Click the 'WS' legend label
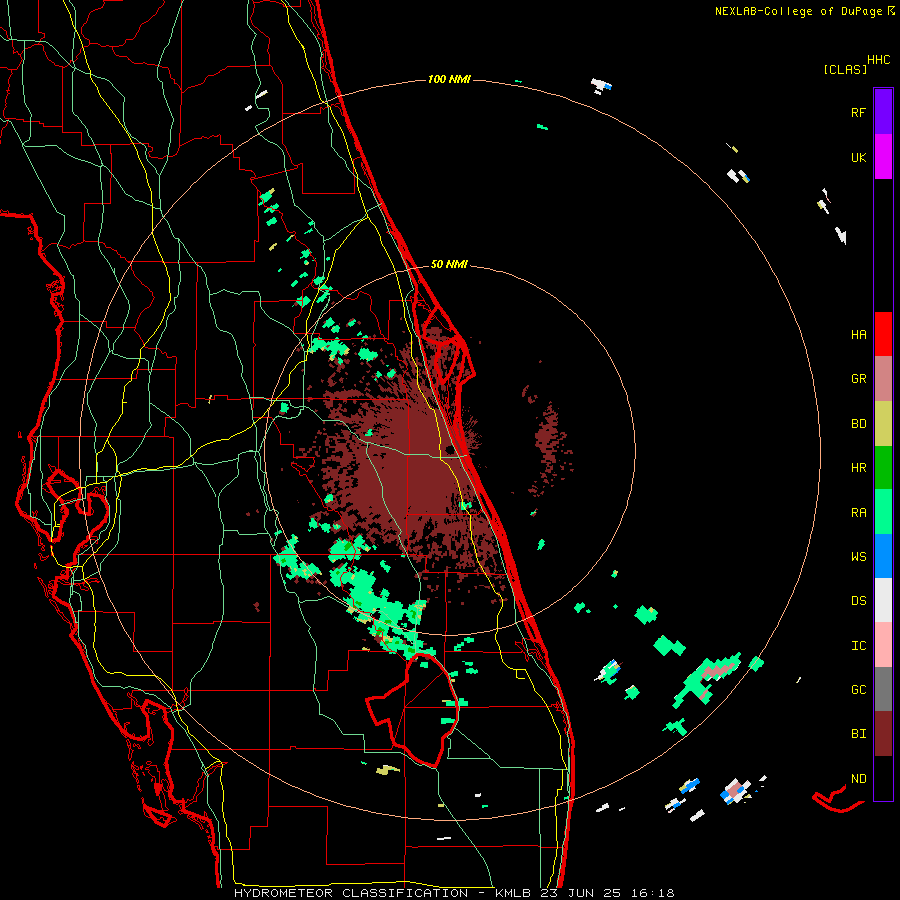The height and width of the screenshot is (900, 900). tap(858, 557)
